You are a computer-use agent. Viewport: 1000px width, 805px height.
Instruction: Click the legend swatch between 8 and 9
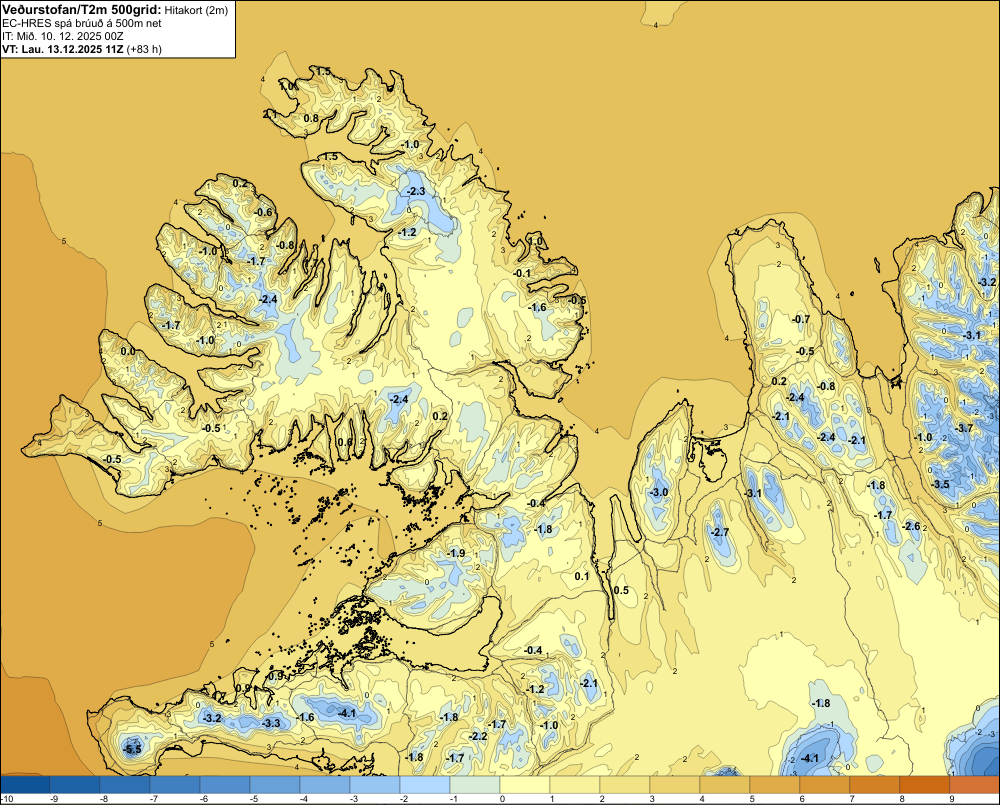925,784
